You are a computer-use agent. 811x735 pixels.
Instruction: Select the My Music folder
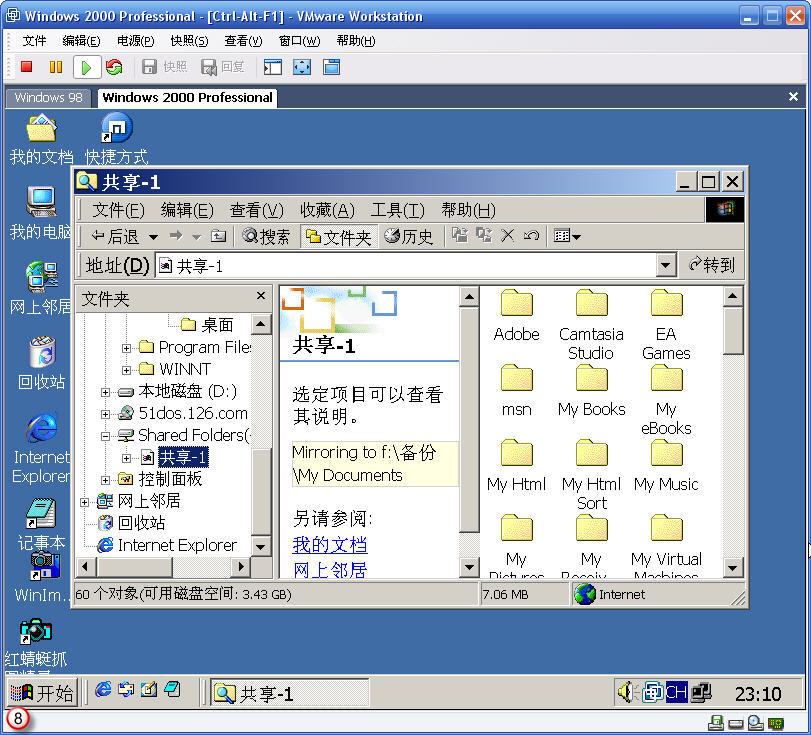pos(666,466)
